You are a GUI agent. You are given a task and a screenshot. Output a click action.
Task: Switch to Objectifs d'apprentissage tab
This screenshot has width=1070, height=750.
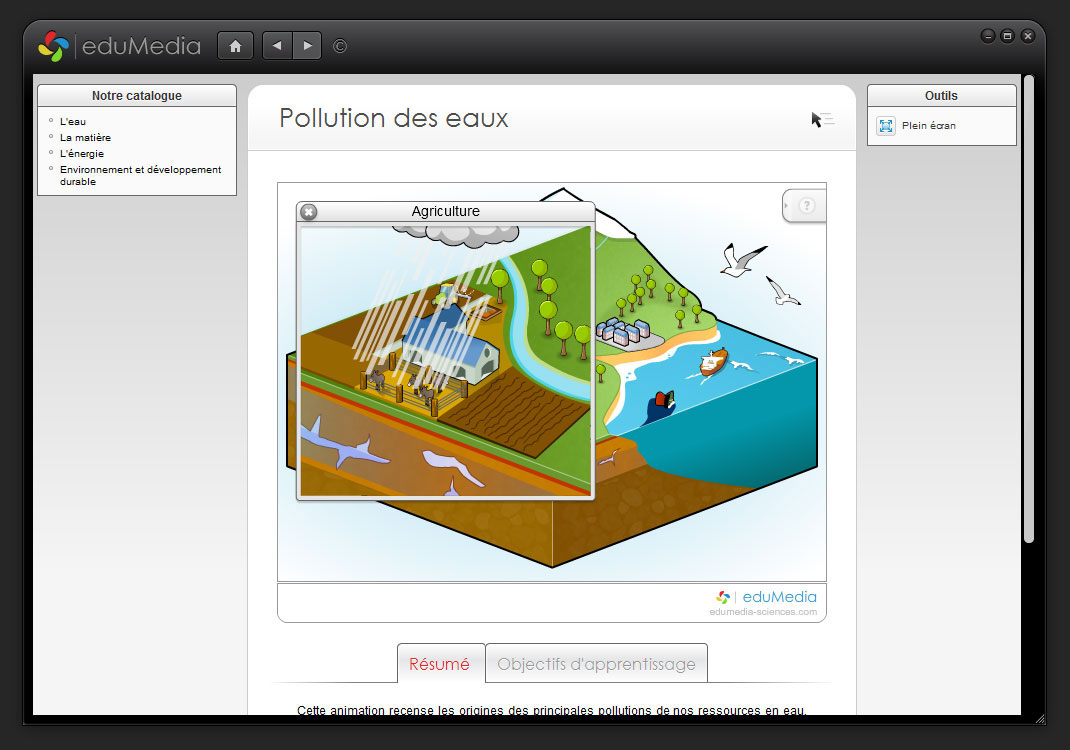tap(597, 664)
